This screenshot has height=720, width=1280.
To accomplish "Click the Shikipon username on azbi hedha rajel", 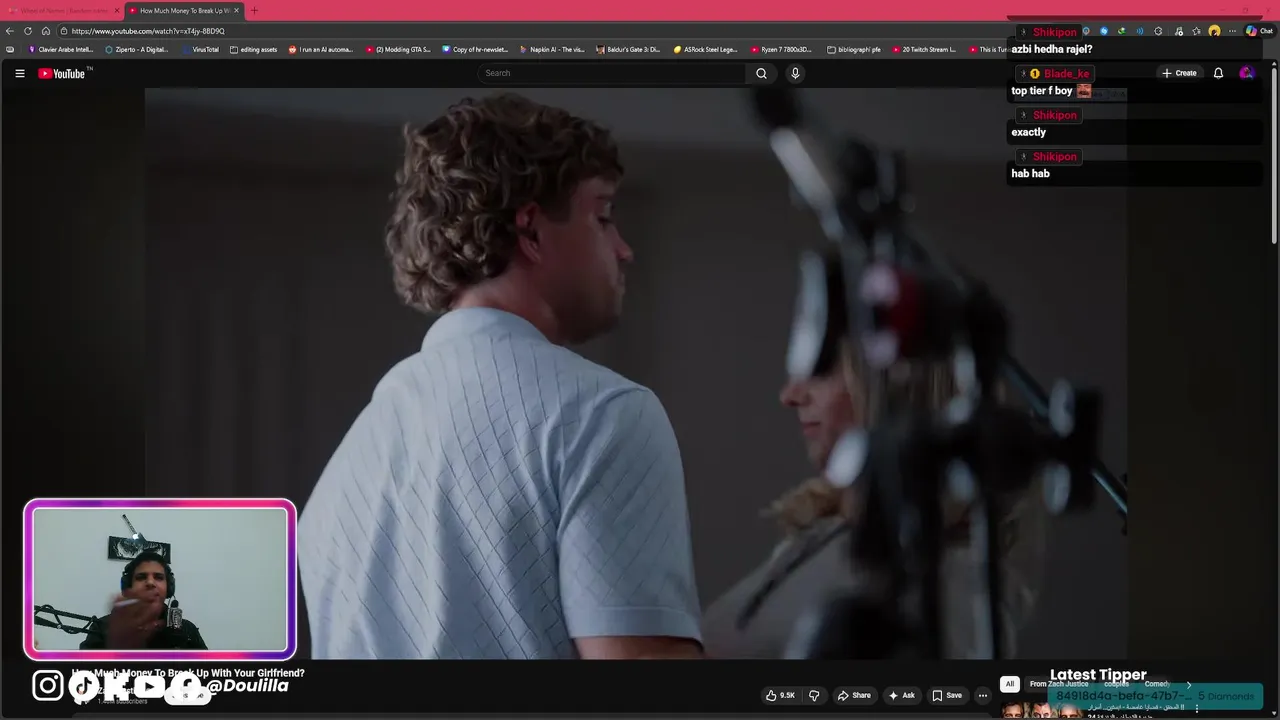I will (1054, 32).
